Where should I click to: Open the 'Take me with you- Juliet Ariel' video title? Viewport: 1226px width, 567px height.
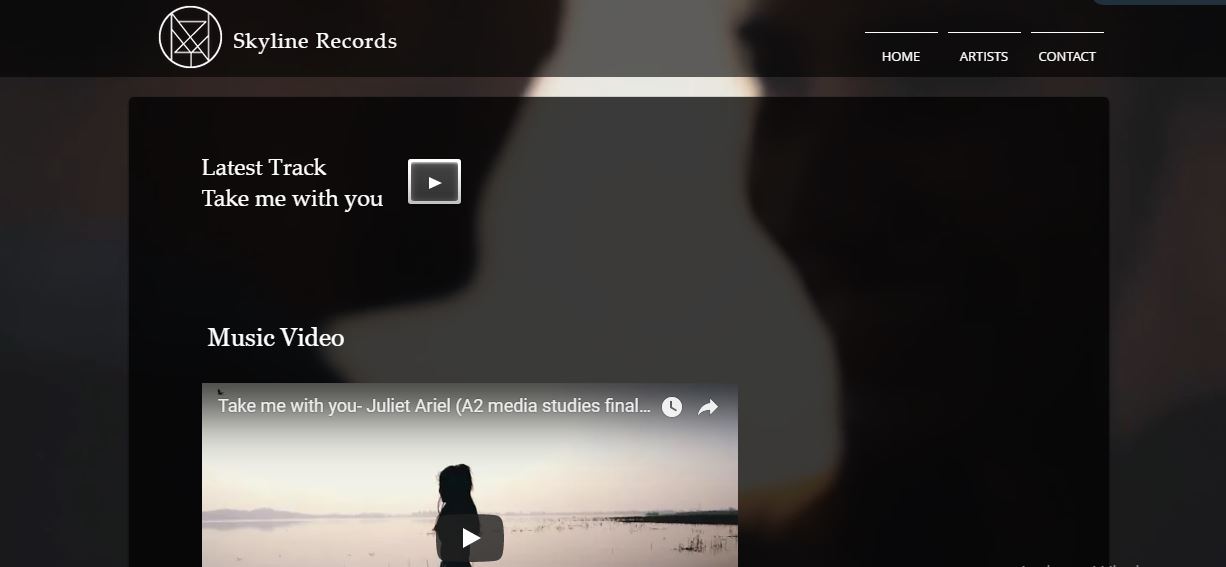click(434, 406)
